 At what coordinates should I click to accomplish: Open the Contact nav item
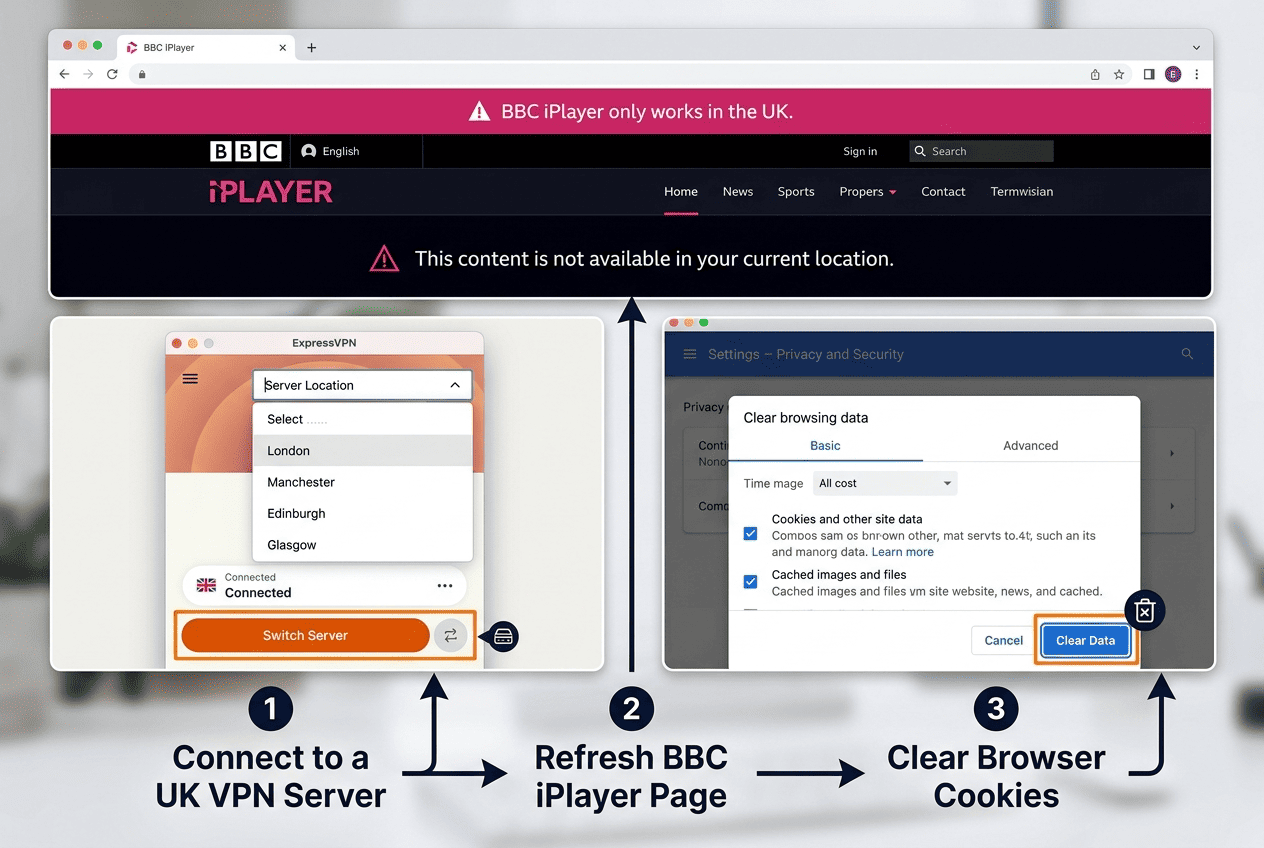[943, 192]
